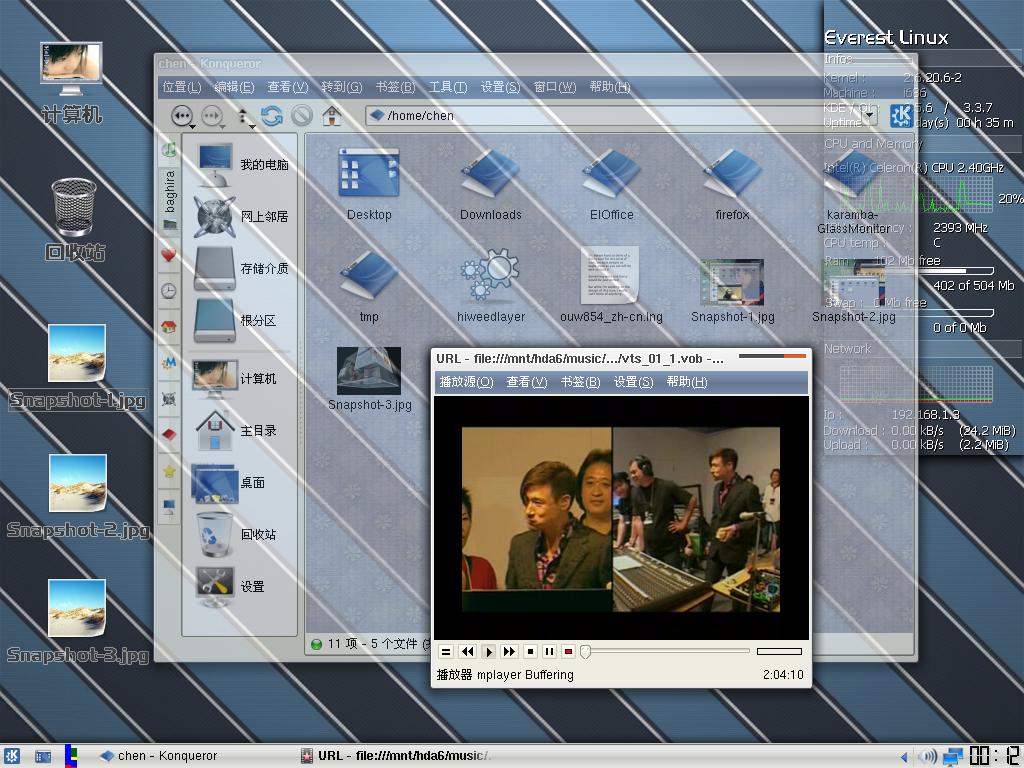Screen dimensions: 1024x768
Task: Expand hidden system tray icons arrow
Action: click(904, 758)
